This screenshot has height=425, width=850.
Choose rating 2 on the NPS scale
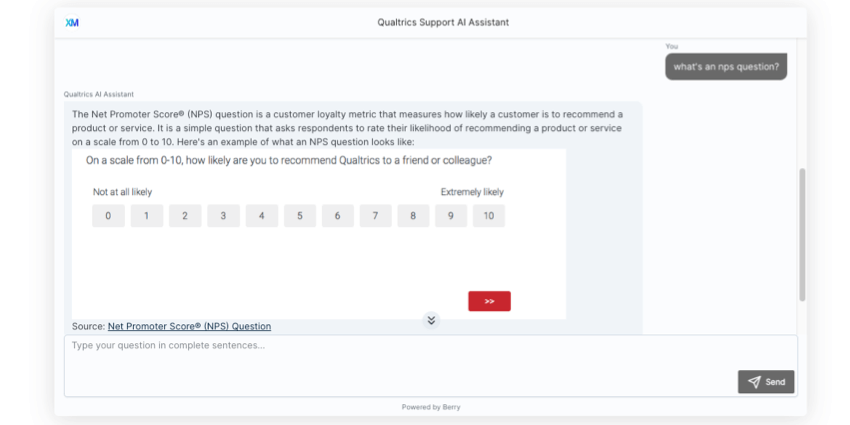tap(185, 216)
